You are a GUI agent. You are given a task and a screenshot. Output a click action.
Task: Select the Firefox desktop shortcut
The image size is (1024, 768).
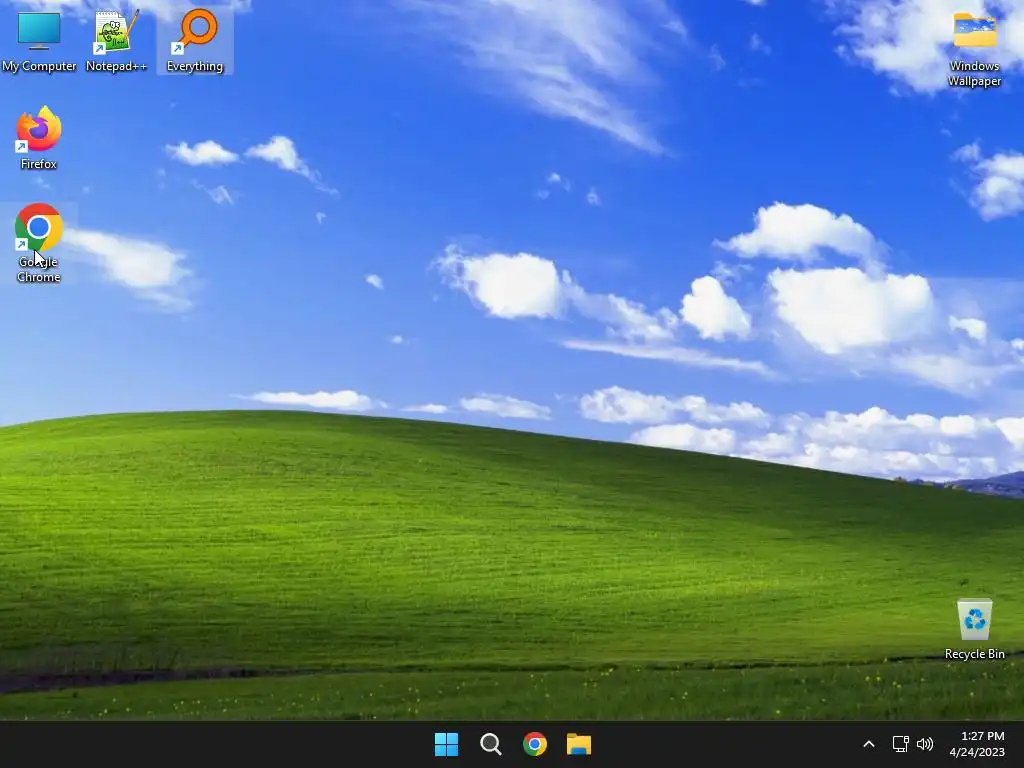coord(39,138)
